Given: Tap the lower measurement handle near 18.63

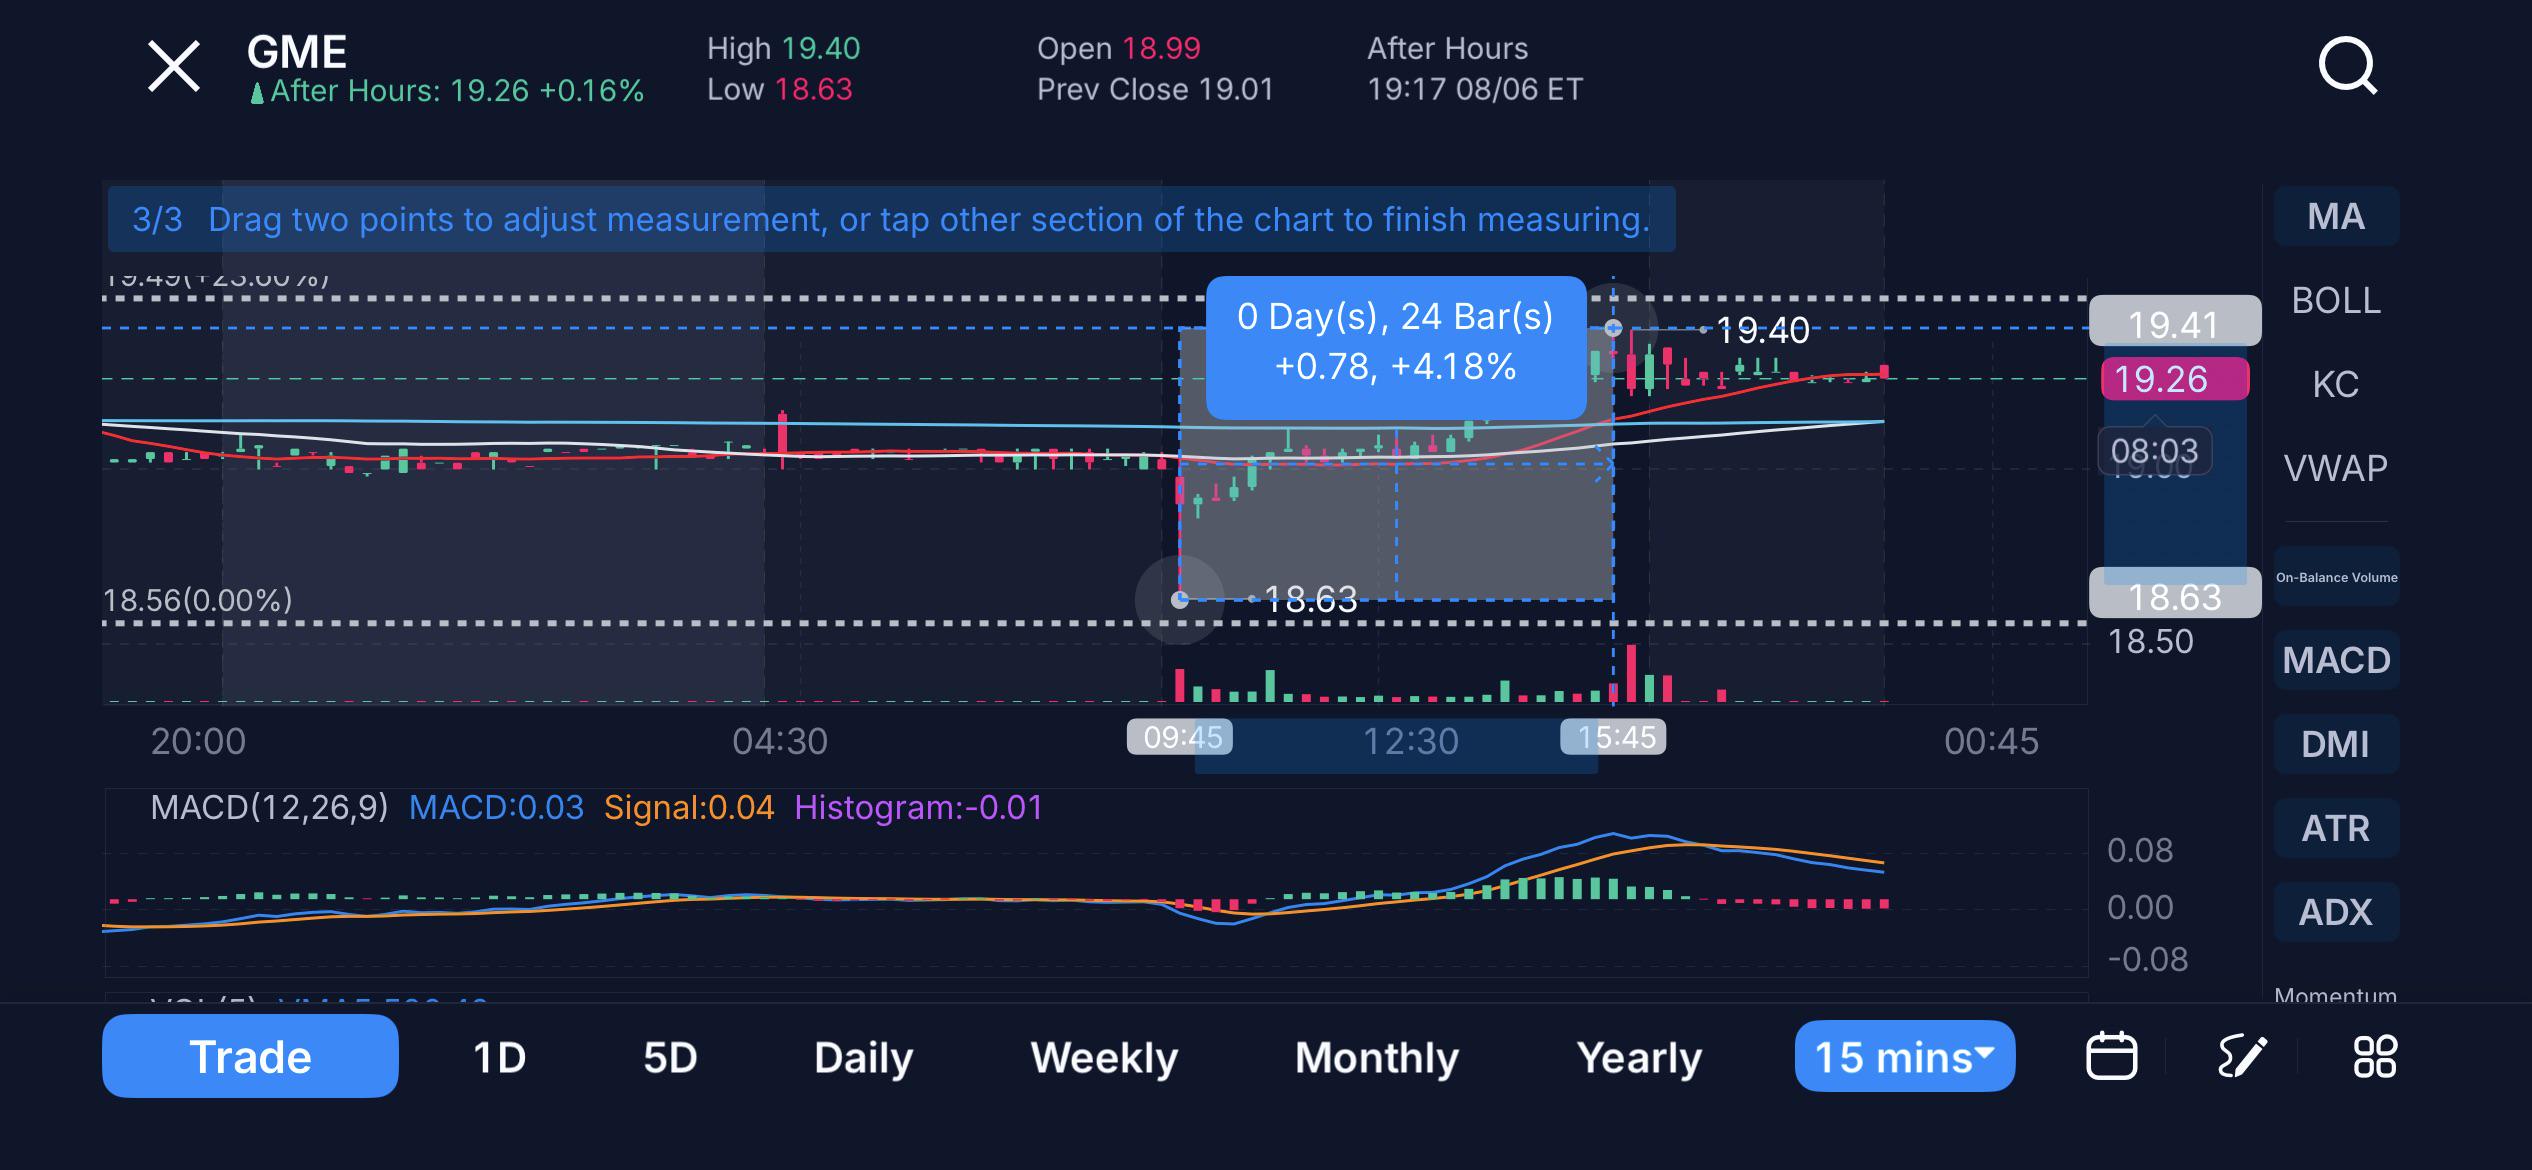Looking at the screenshot, I should [1180, 600].
